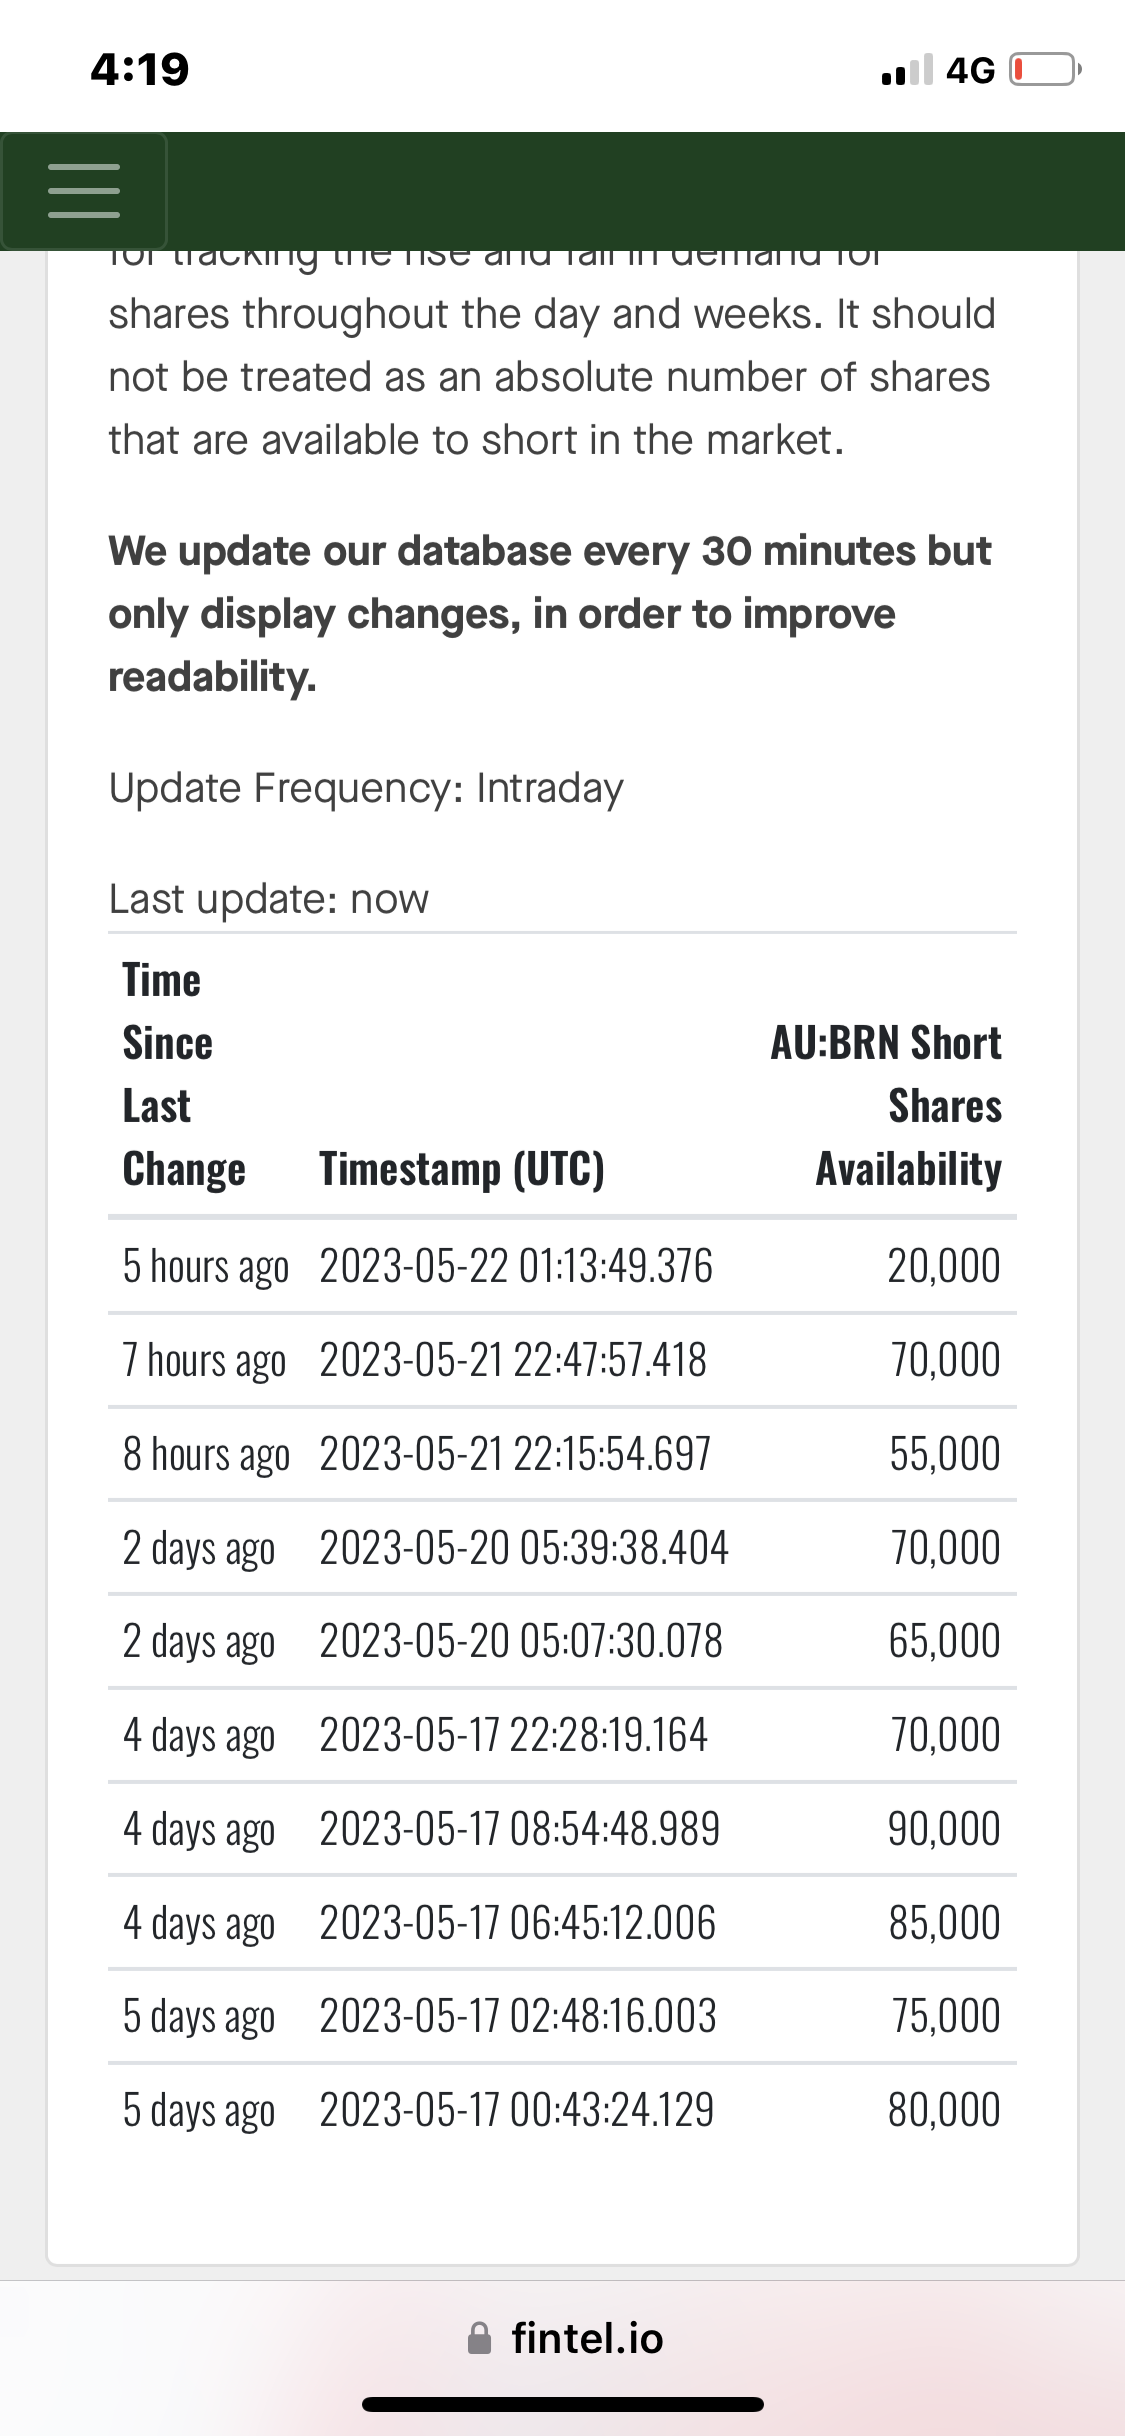
Task: Tap the fintel.io address bar
Action: tap(563, 2338)
